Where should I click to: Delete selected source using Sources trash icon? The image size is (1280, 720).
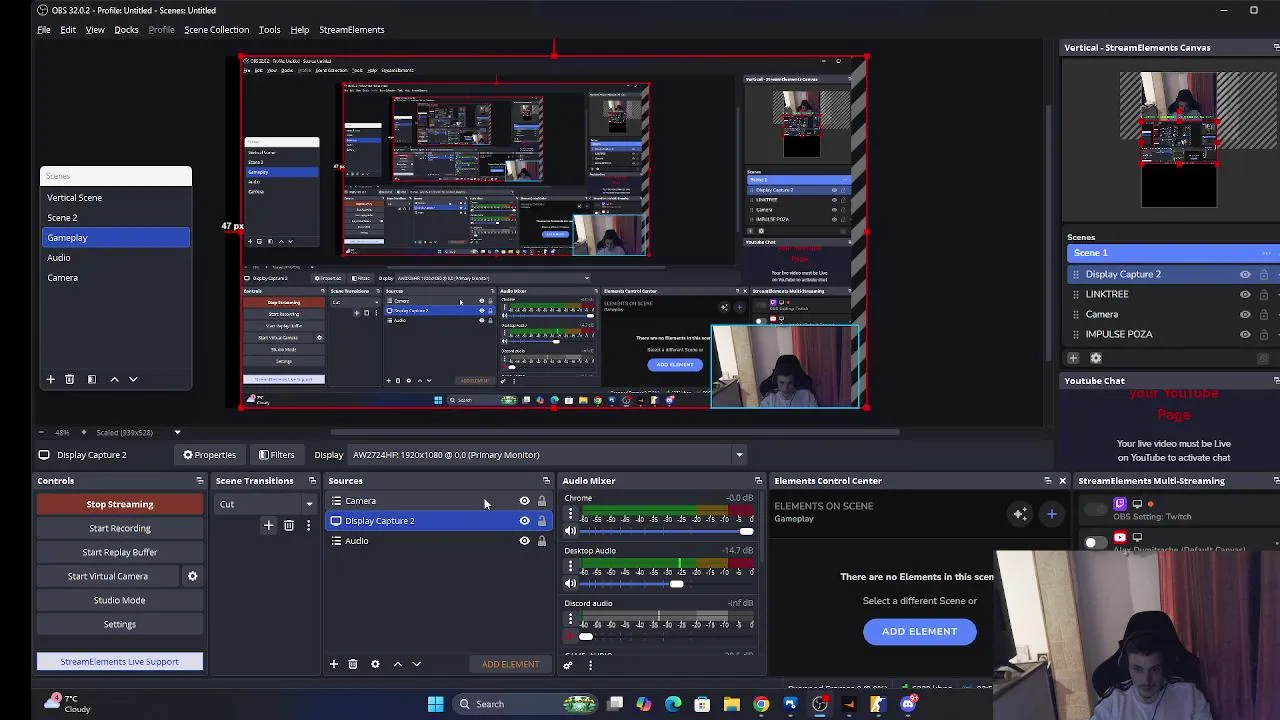pos(353,664)
